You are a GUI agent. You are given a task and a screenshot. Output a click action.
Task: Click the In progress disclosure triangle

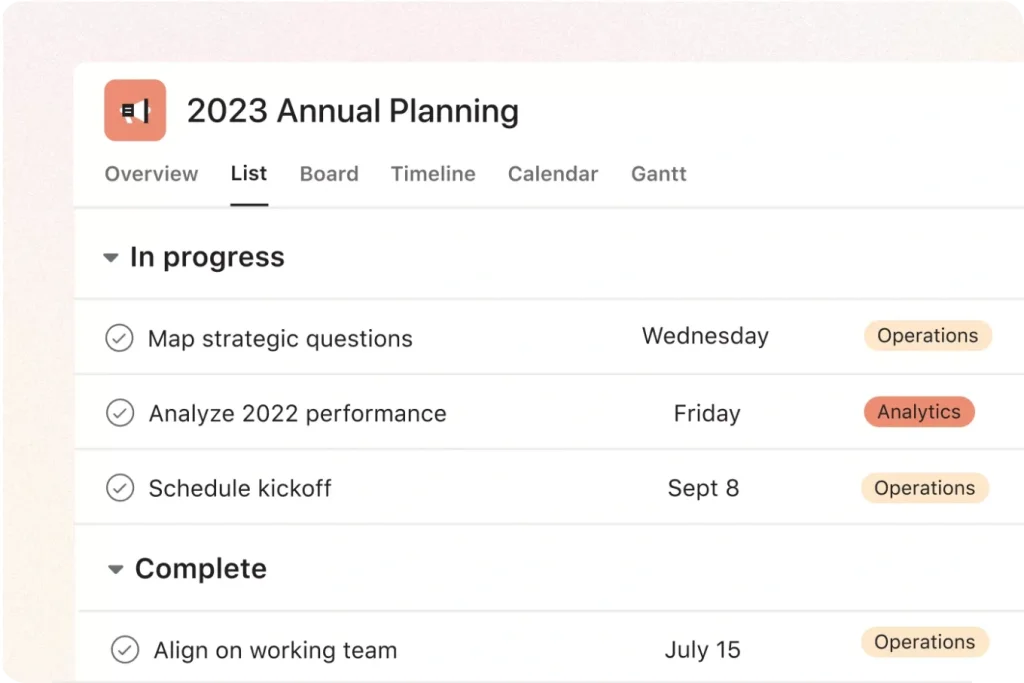point(110,257)
